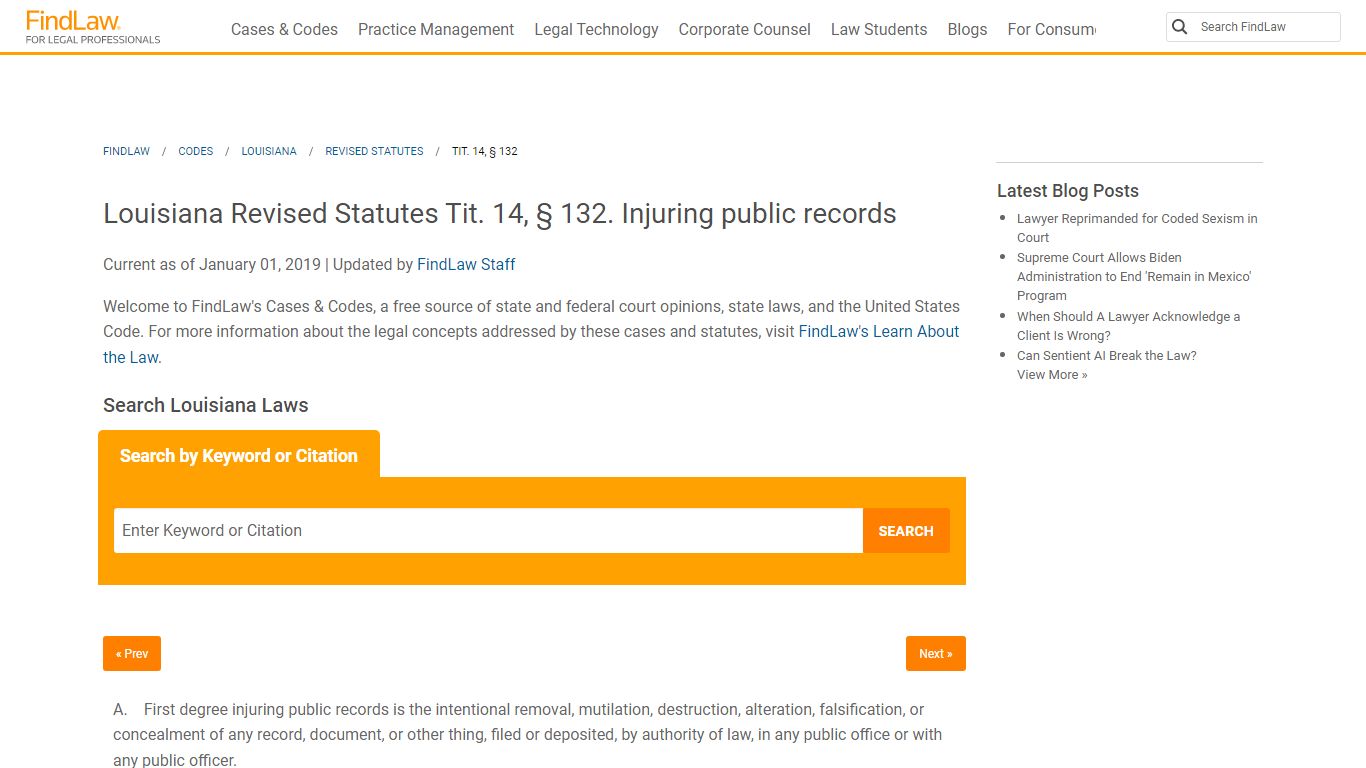Viewport: 1366px width, 768px height.
Task: Open the Legal Technology menu
Action: pos(596,29)
